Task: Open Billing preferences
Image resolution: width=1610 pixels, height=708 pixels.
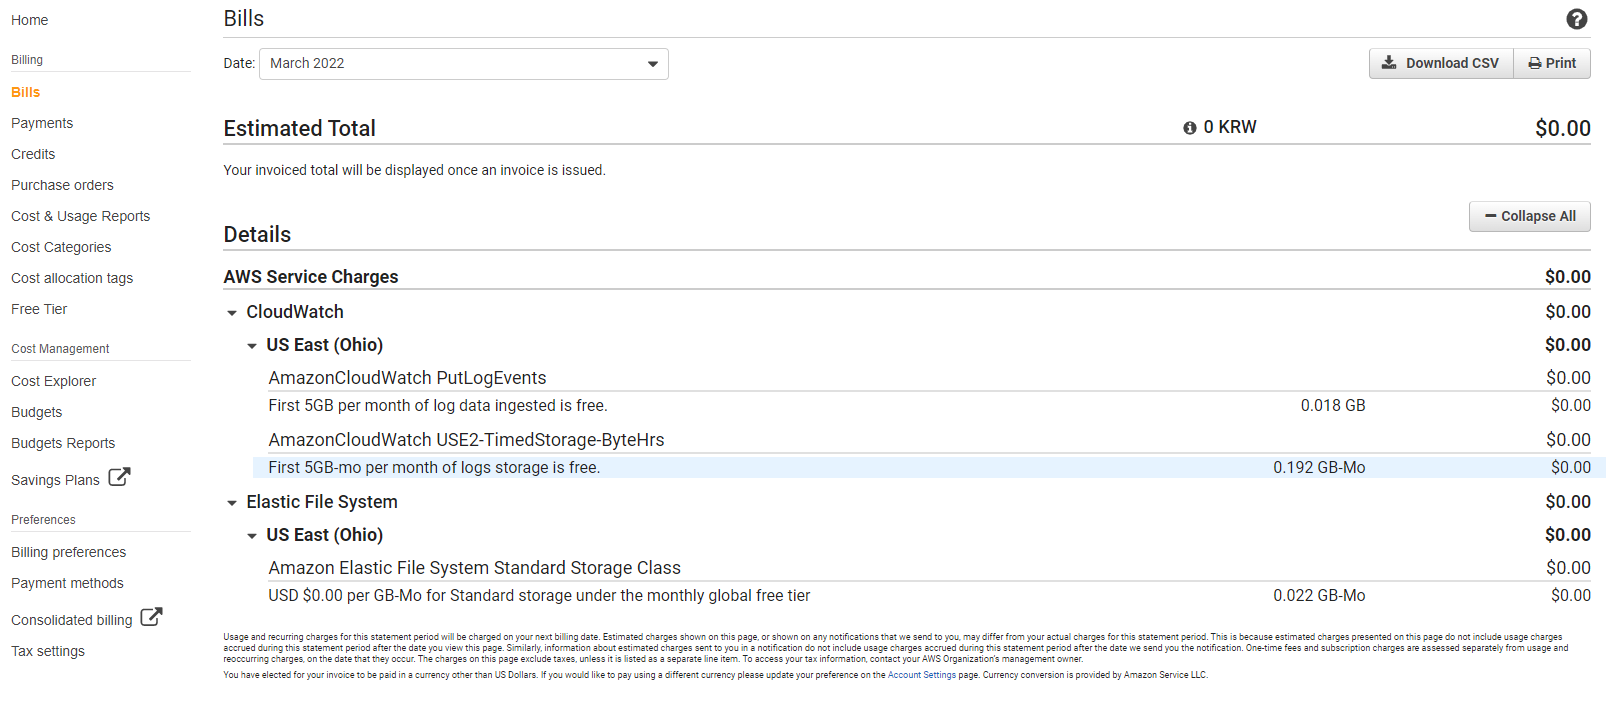Action: pos(68,552)
